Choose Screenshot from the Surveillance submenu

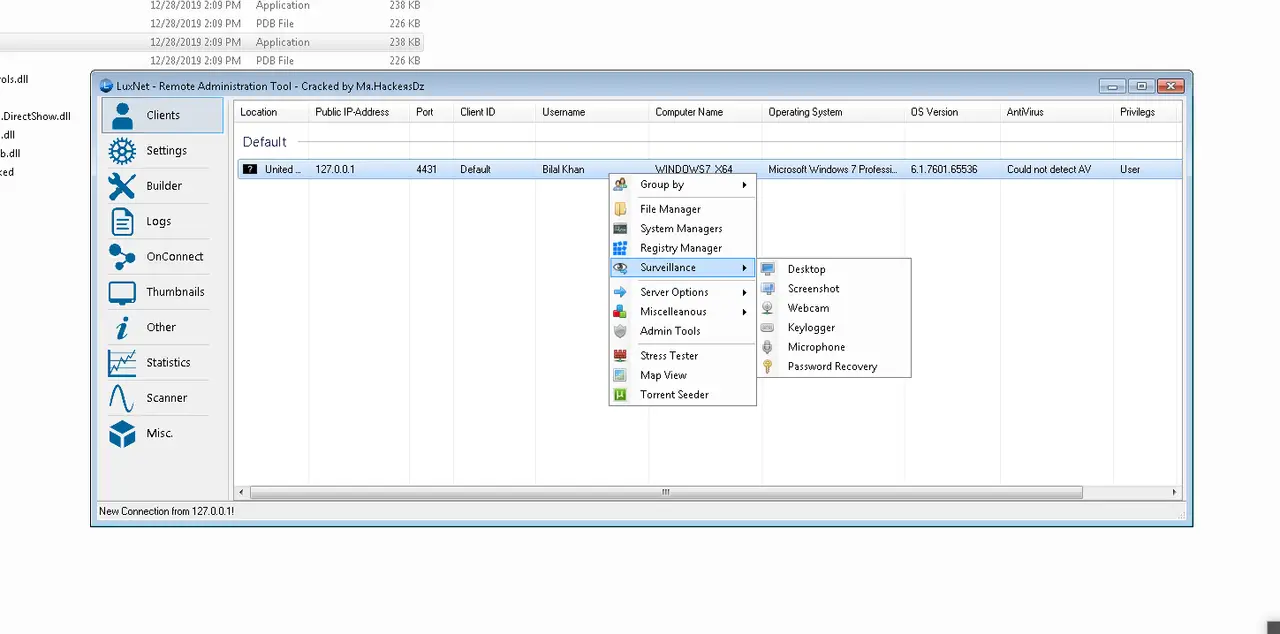pos(813,288)
